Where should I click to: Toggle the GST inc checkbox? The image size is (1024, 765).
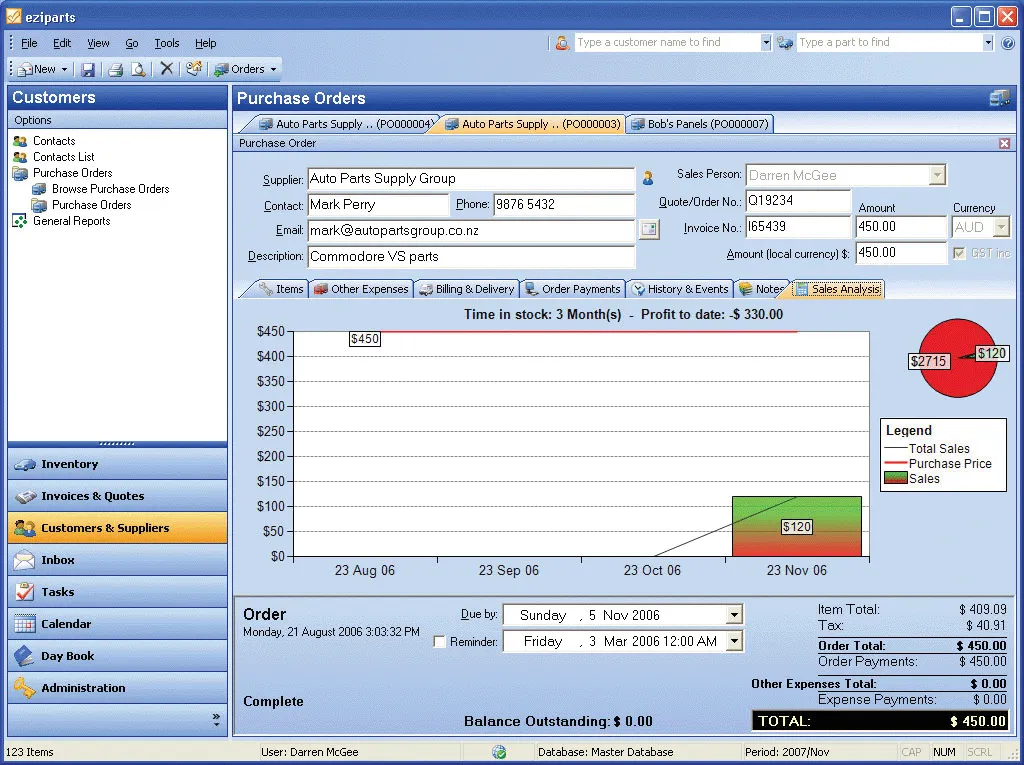pos(959,253)
